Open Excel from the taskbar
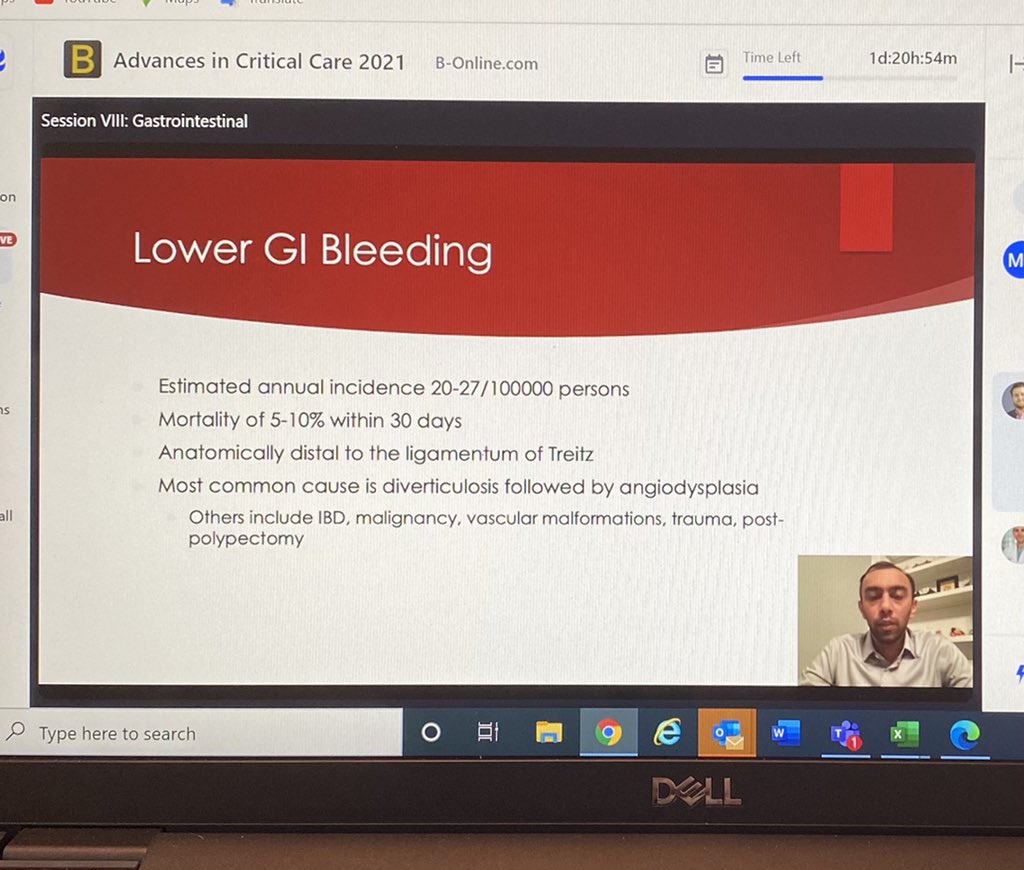 (904, 733)
